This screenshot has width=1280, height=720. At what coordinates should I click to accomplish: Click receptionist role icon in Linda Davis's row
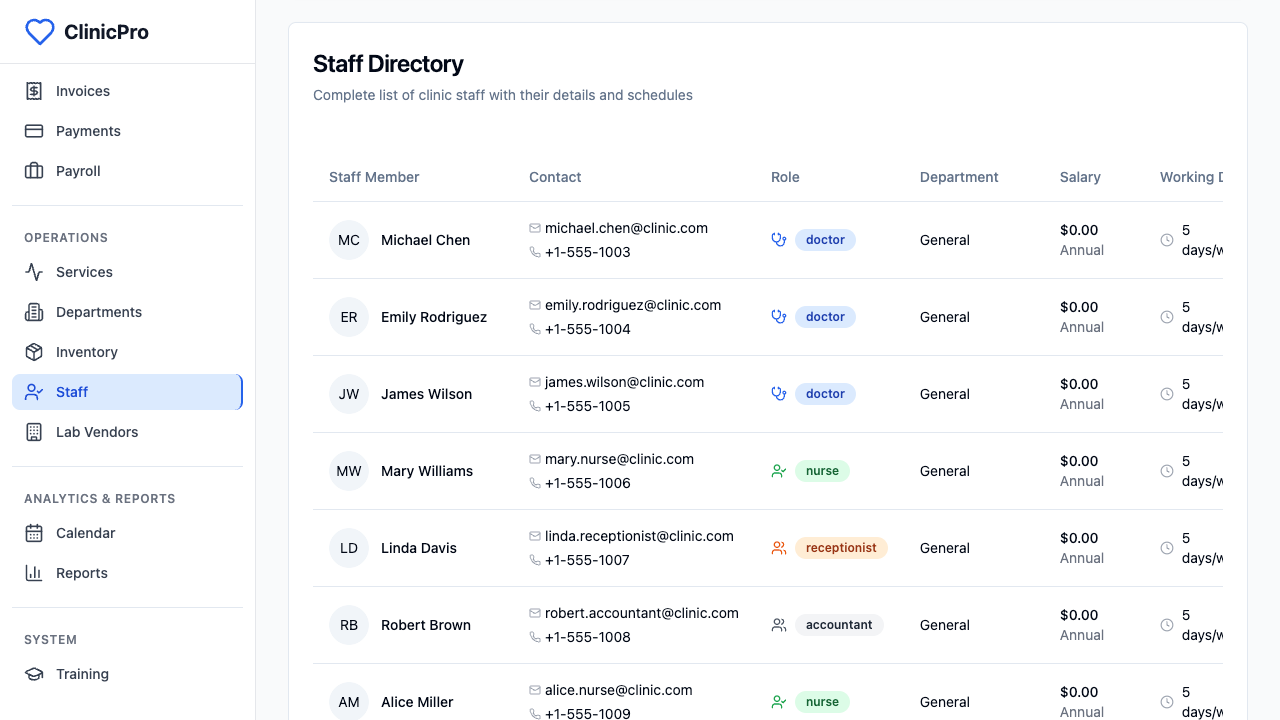pos(779,548)
